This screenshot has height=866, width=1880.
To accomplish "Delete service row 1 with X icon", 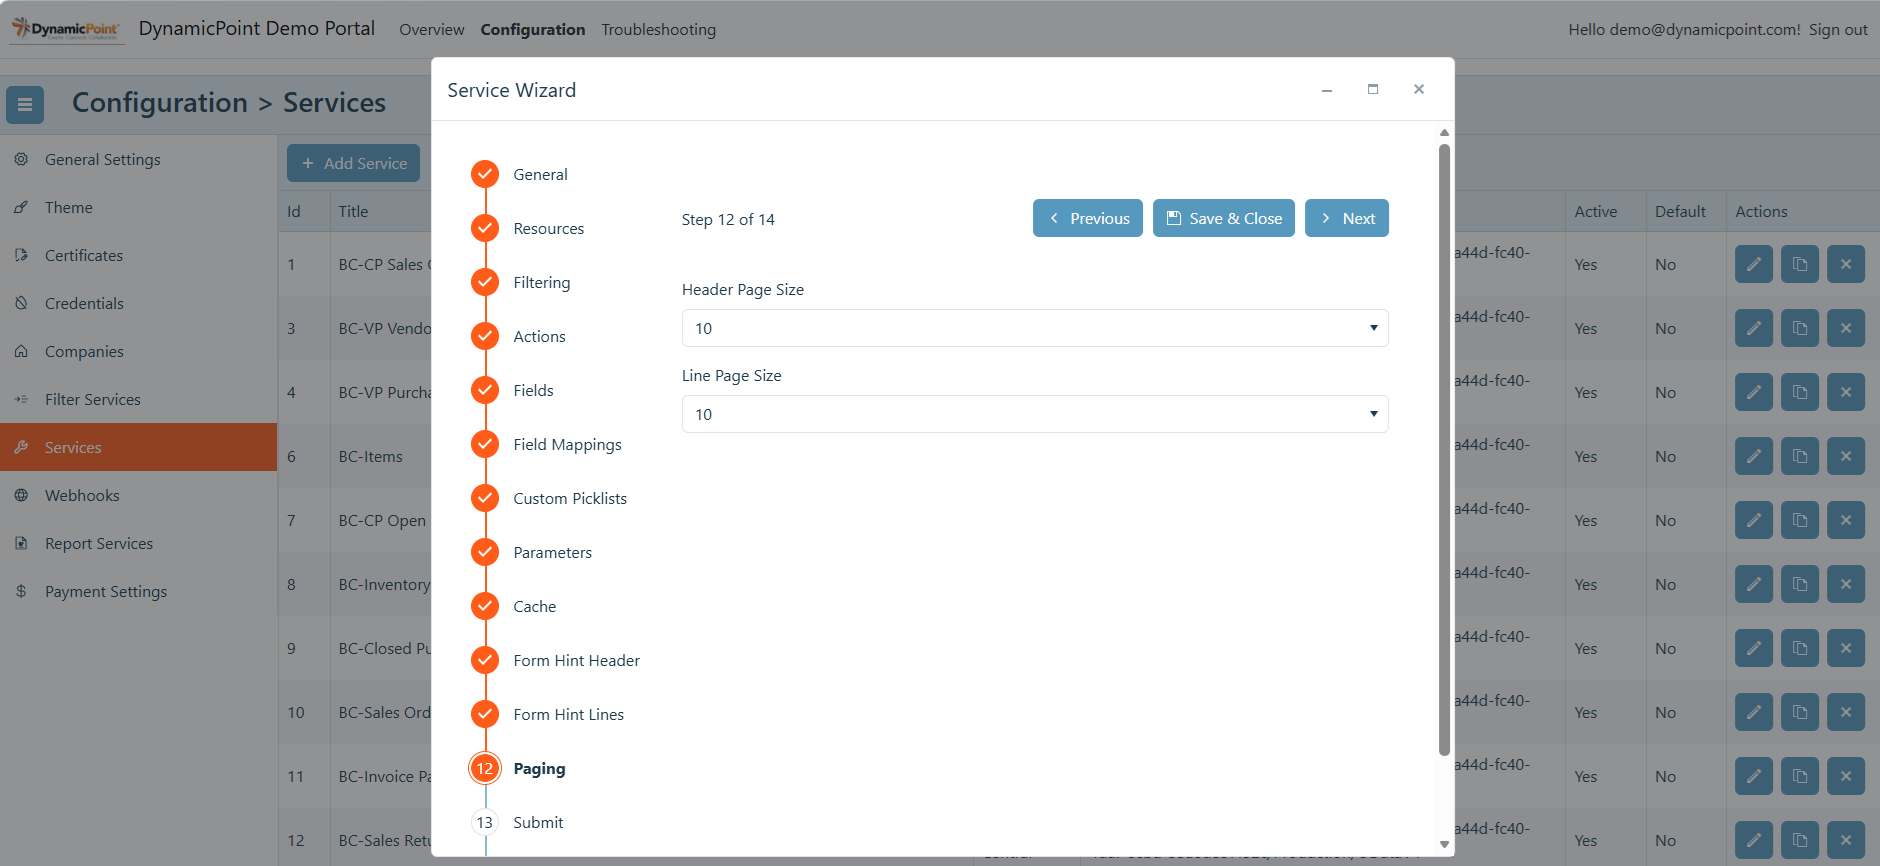I will (1846, 264).
